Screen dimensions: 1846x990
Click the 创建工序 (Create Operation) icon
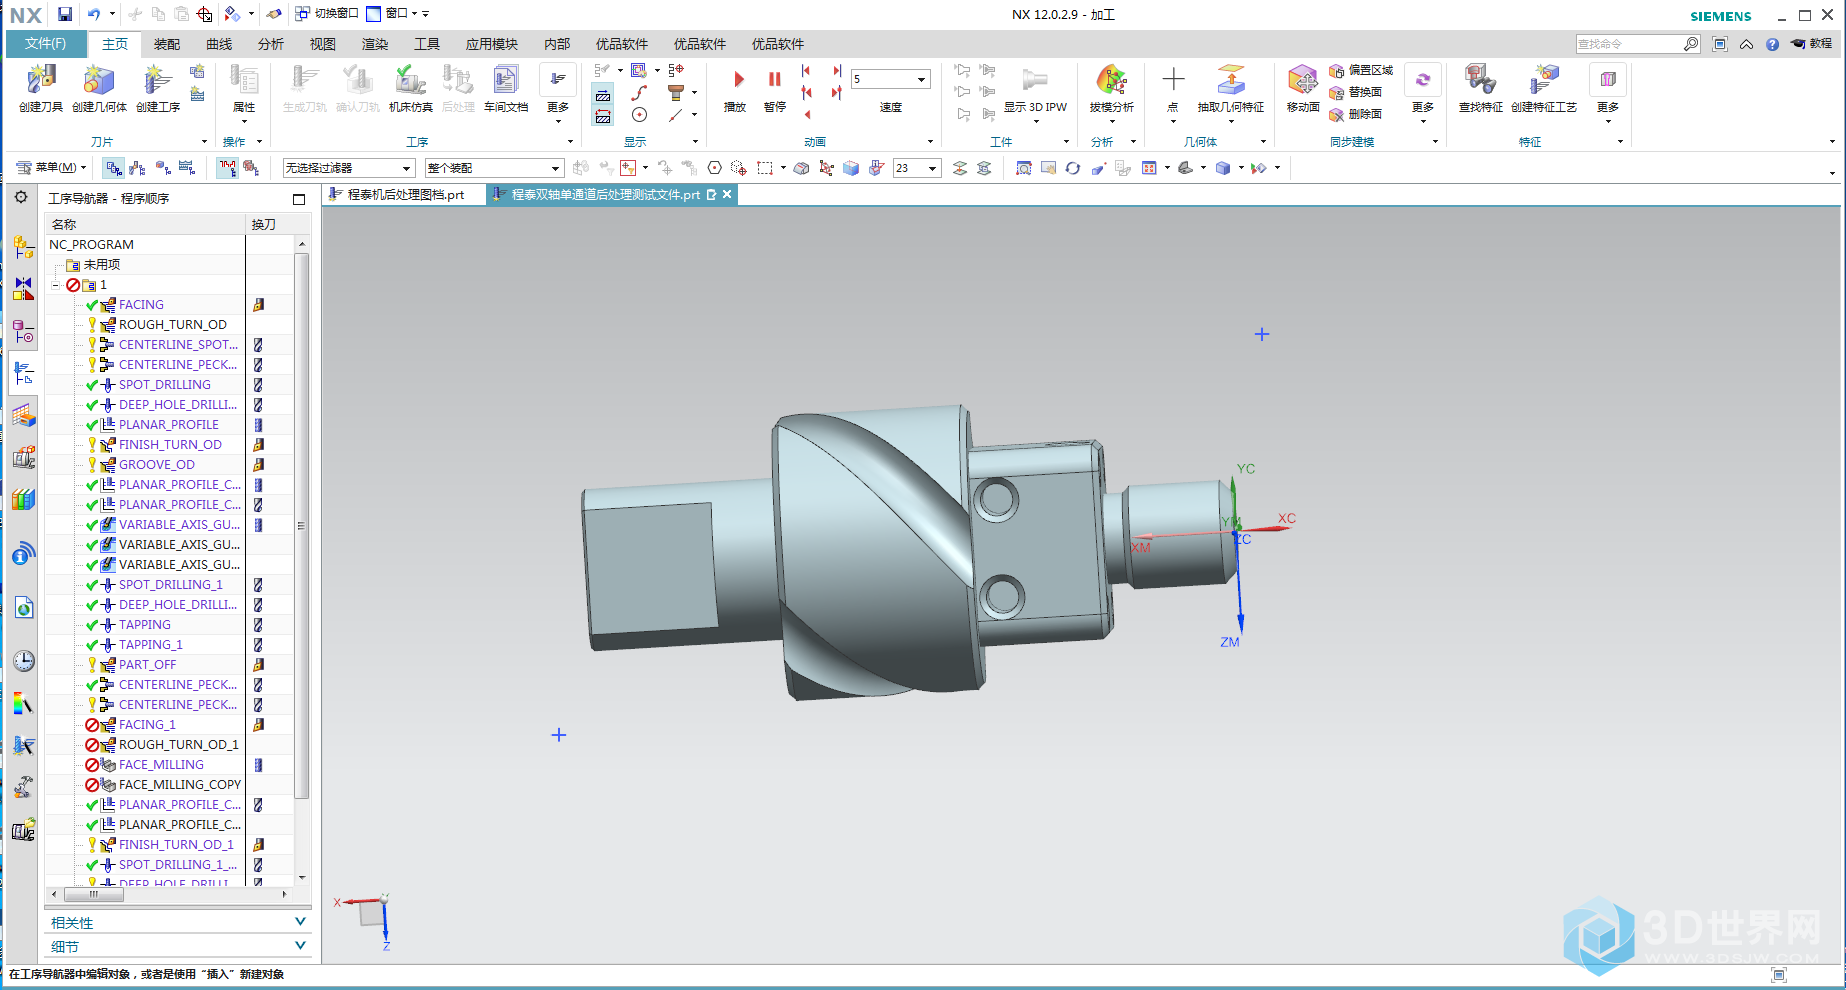click(x=156, y=80)
